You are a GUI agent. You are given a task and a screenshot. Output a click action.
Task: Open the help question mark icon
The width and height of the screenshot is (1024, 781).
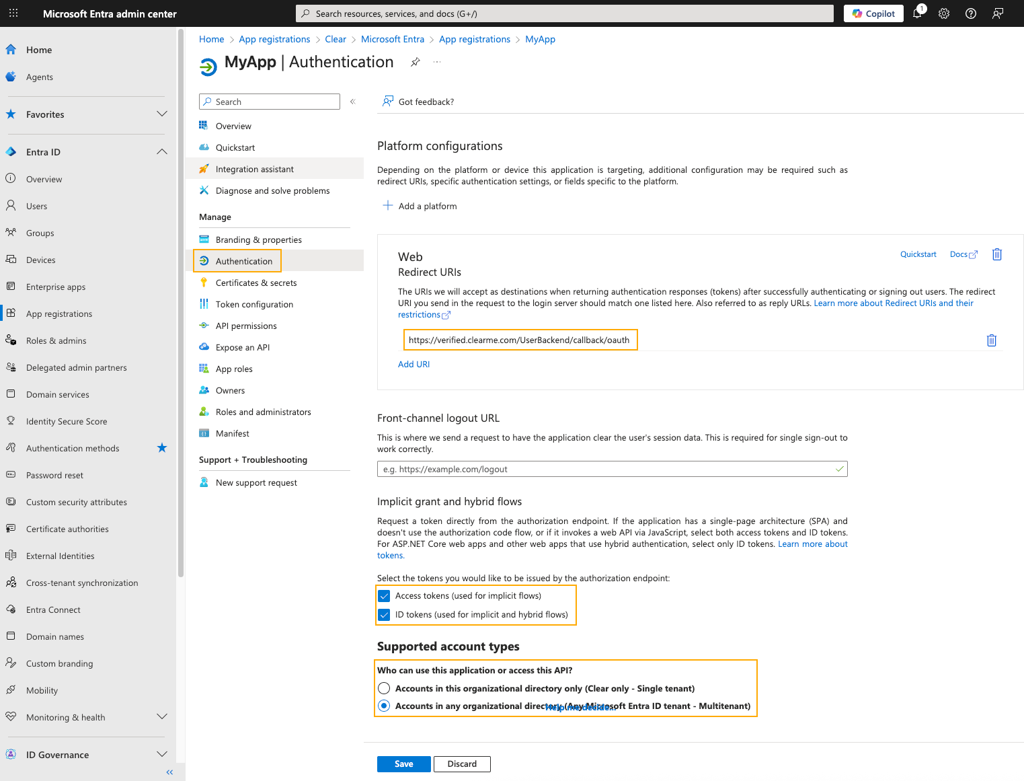click(x=970, y=13)
